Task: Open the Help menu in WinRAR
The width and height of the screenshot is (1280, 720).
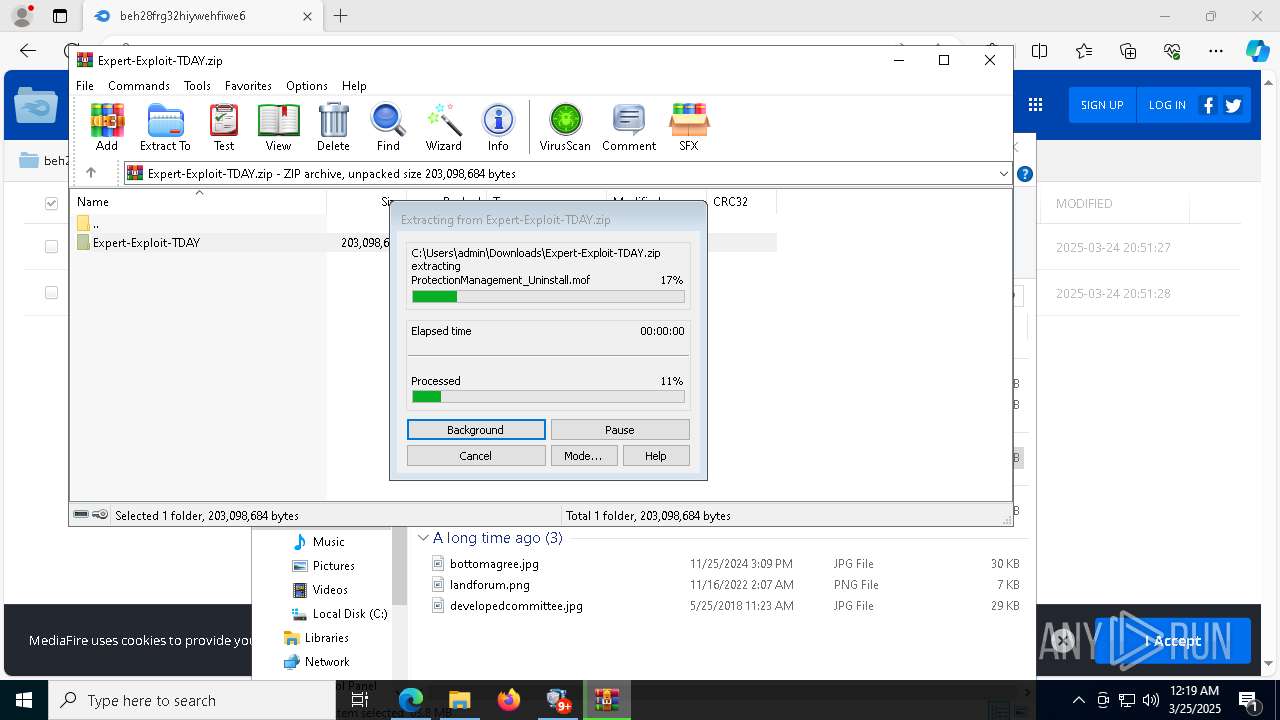Action: click(x=354, y=86)
